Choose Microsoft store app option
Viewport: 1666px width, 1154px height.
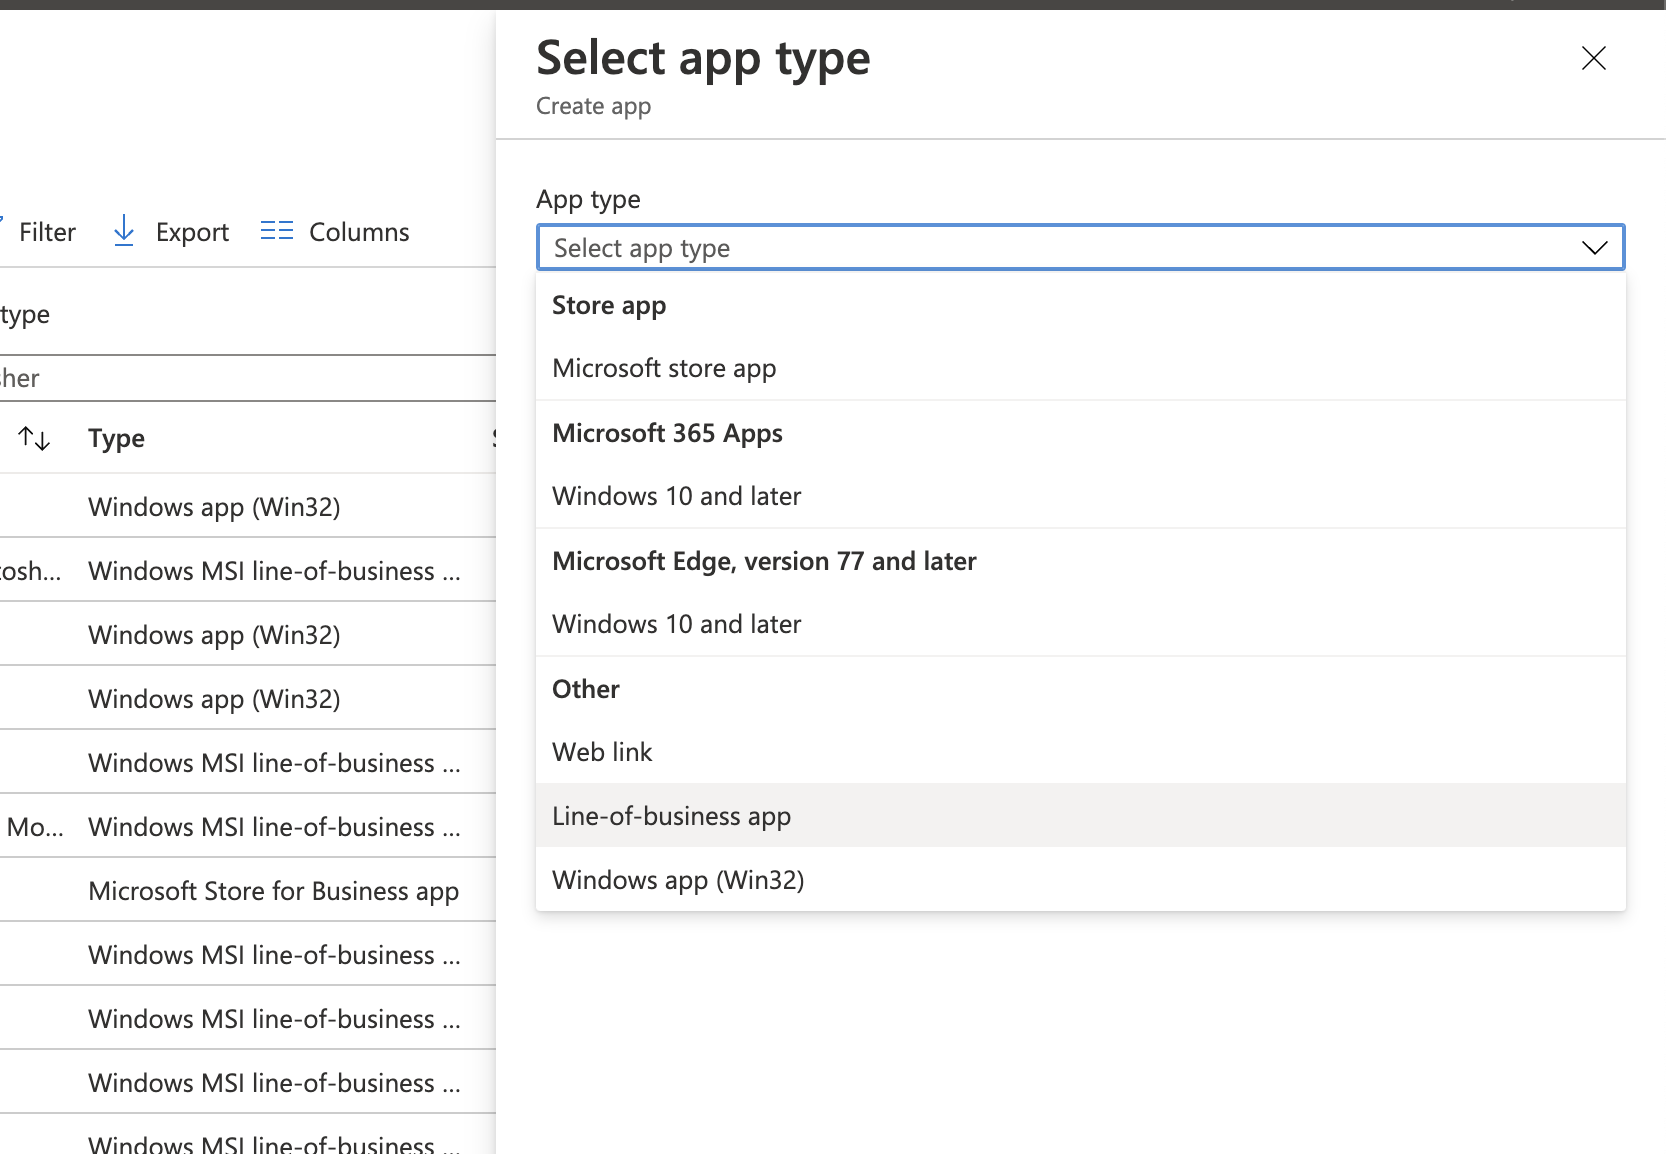[1081, 368]
